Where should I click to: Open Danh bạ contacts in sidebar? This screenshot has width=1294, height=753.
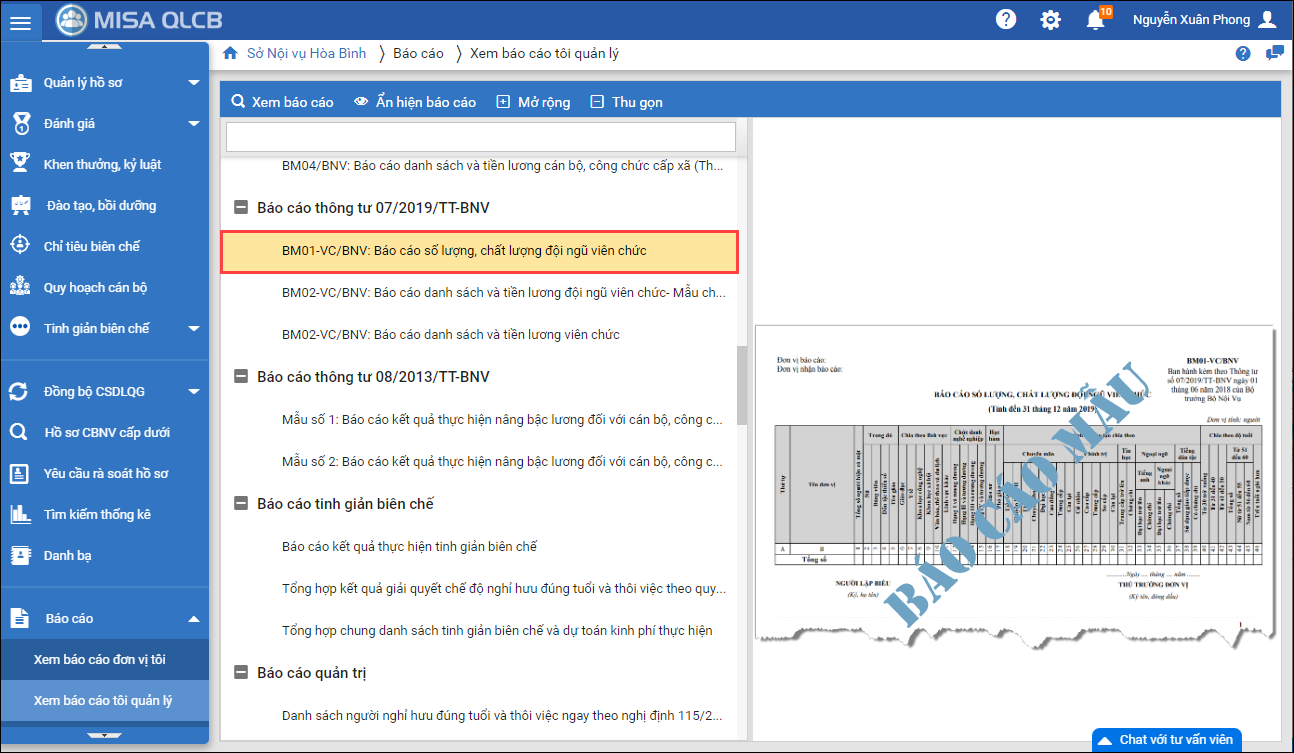pyautogui.click(x=74, y=555)
